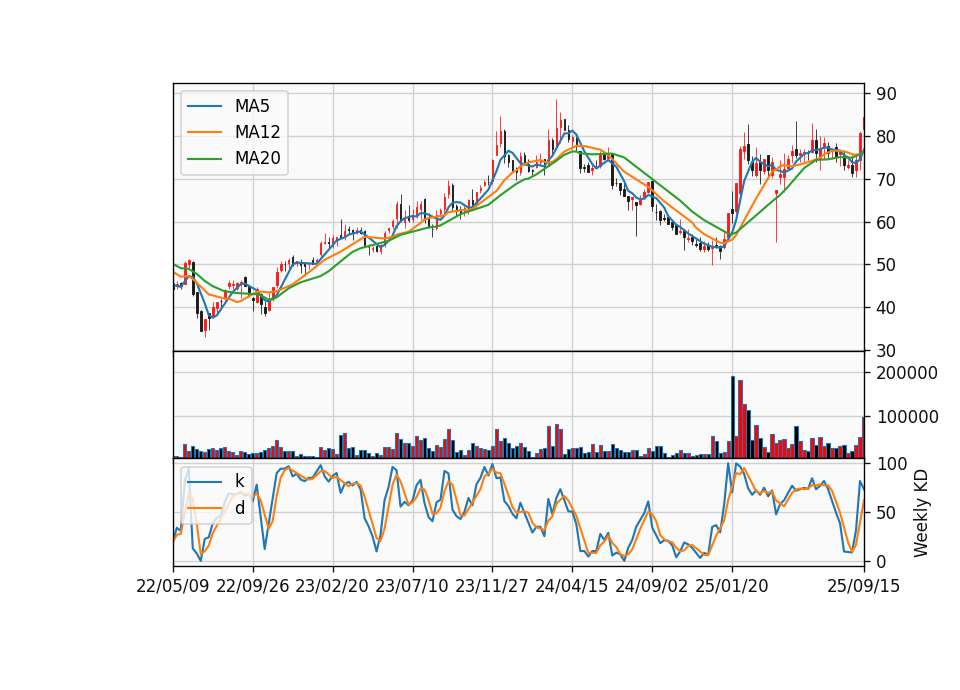This screenshot has height=690, width=960.
Task: Click the 80 price axis label
Action: pyautogui.click(x=886, y=137)
